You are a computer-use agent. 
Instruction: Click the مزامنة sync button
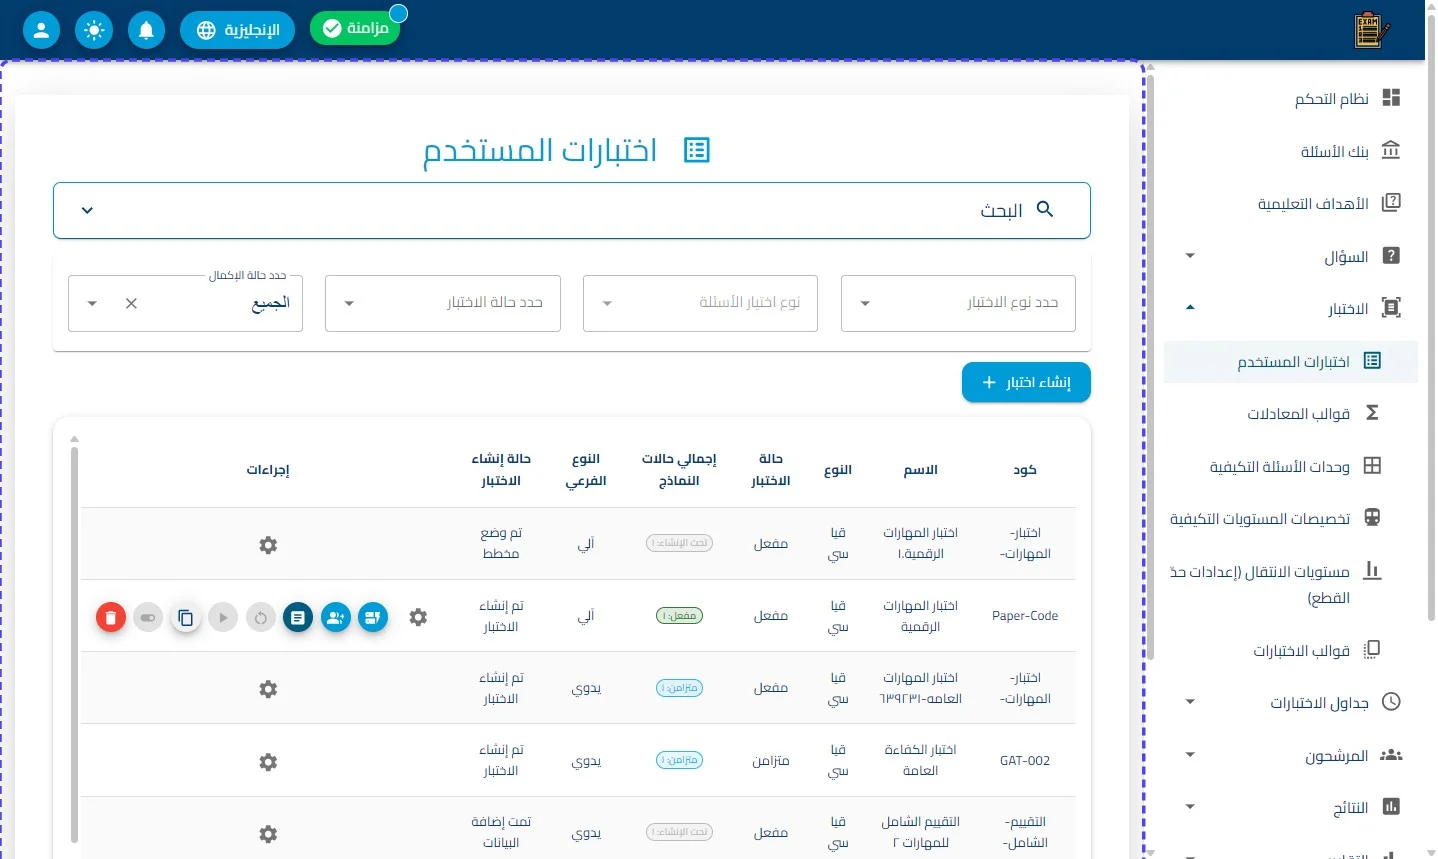tap(355, 28)
